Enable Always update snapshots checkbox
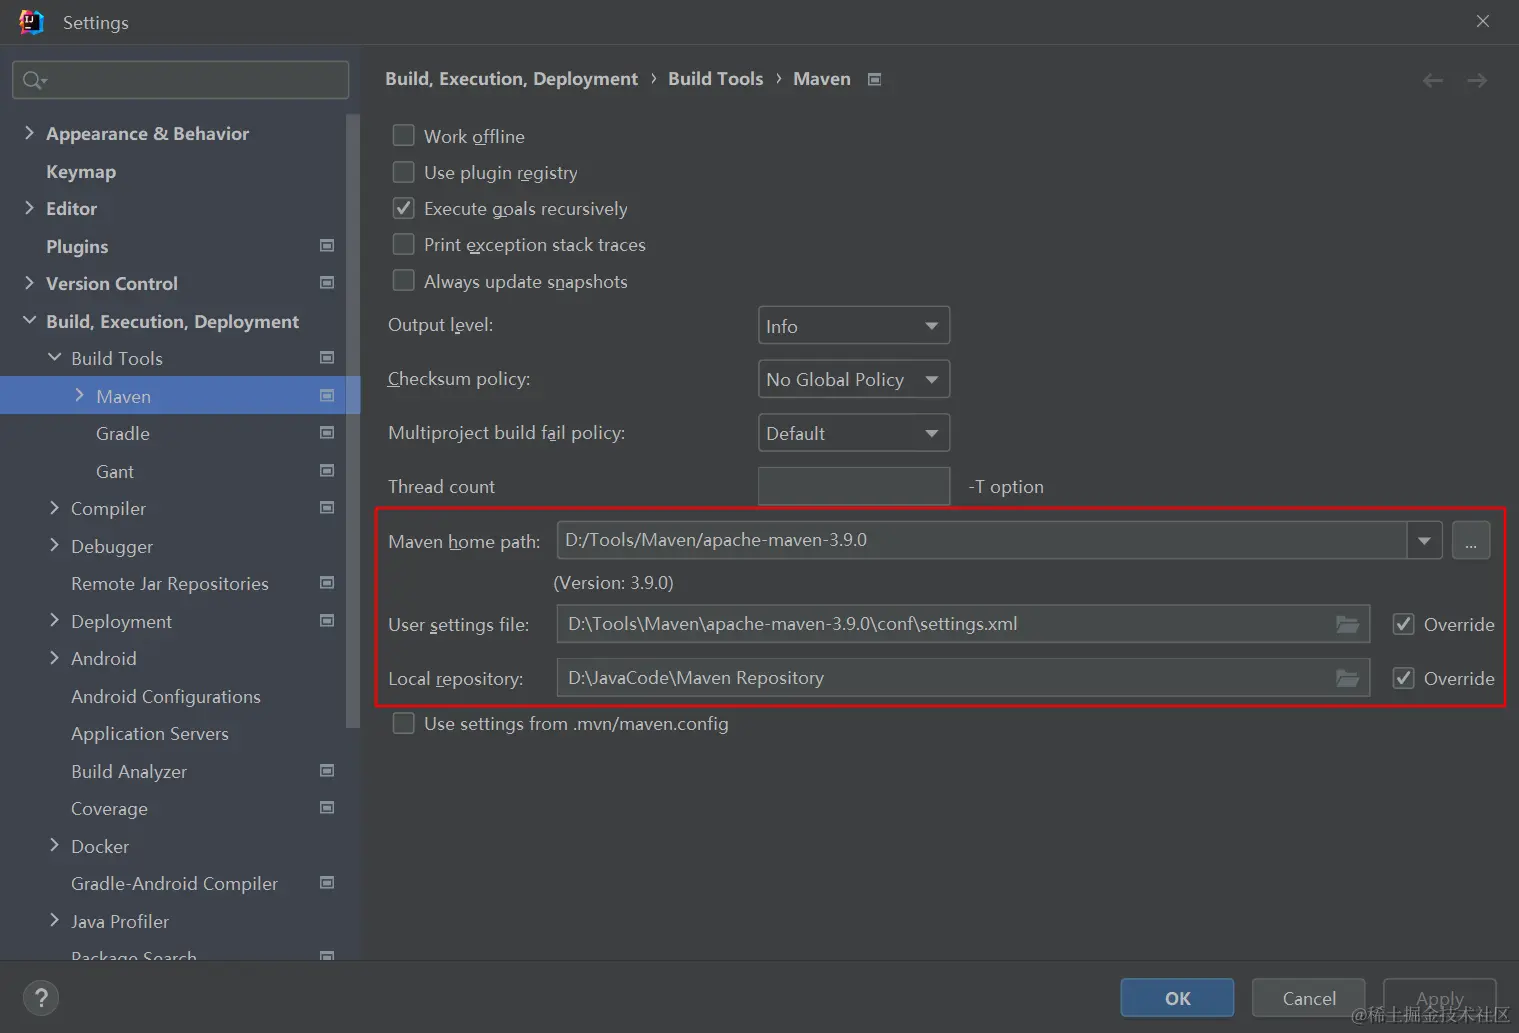Image resolution: width=1519 pixels, height=1033 pixels. [403, 281]
